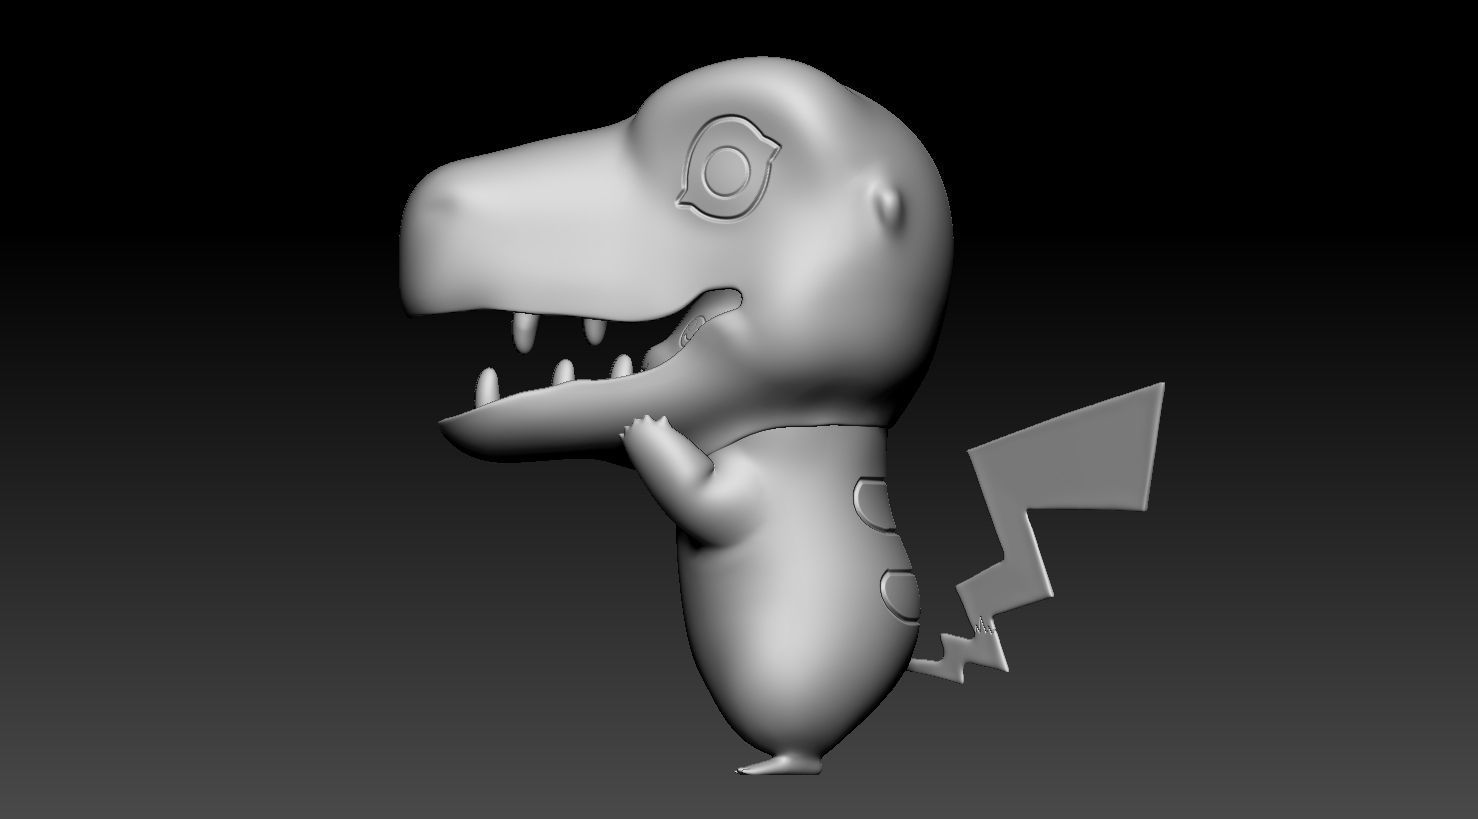Viewport: 1478px width, 819px height.
Task: Click the character's circular eye on the model
Action: [727, 173]
